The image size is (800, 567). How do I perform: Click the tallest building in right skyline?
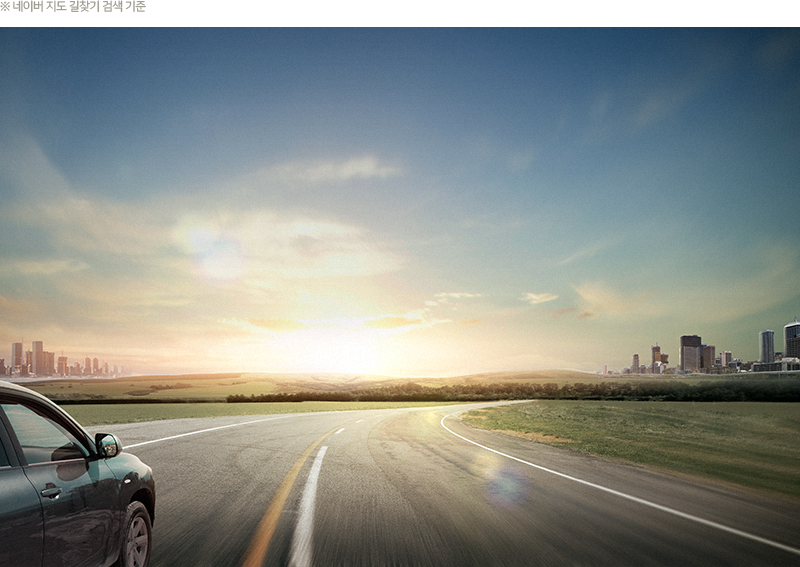[x=791, y=340]
